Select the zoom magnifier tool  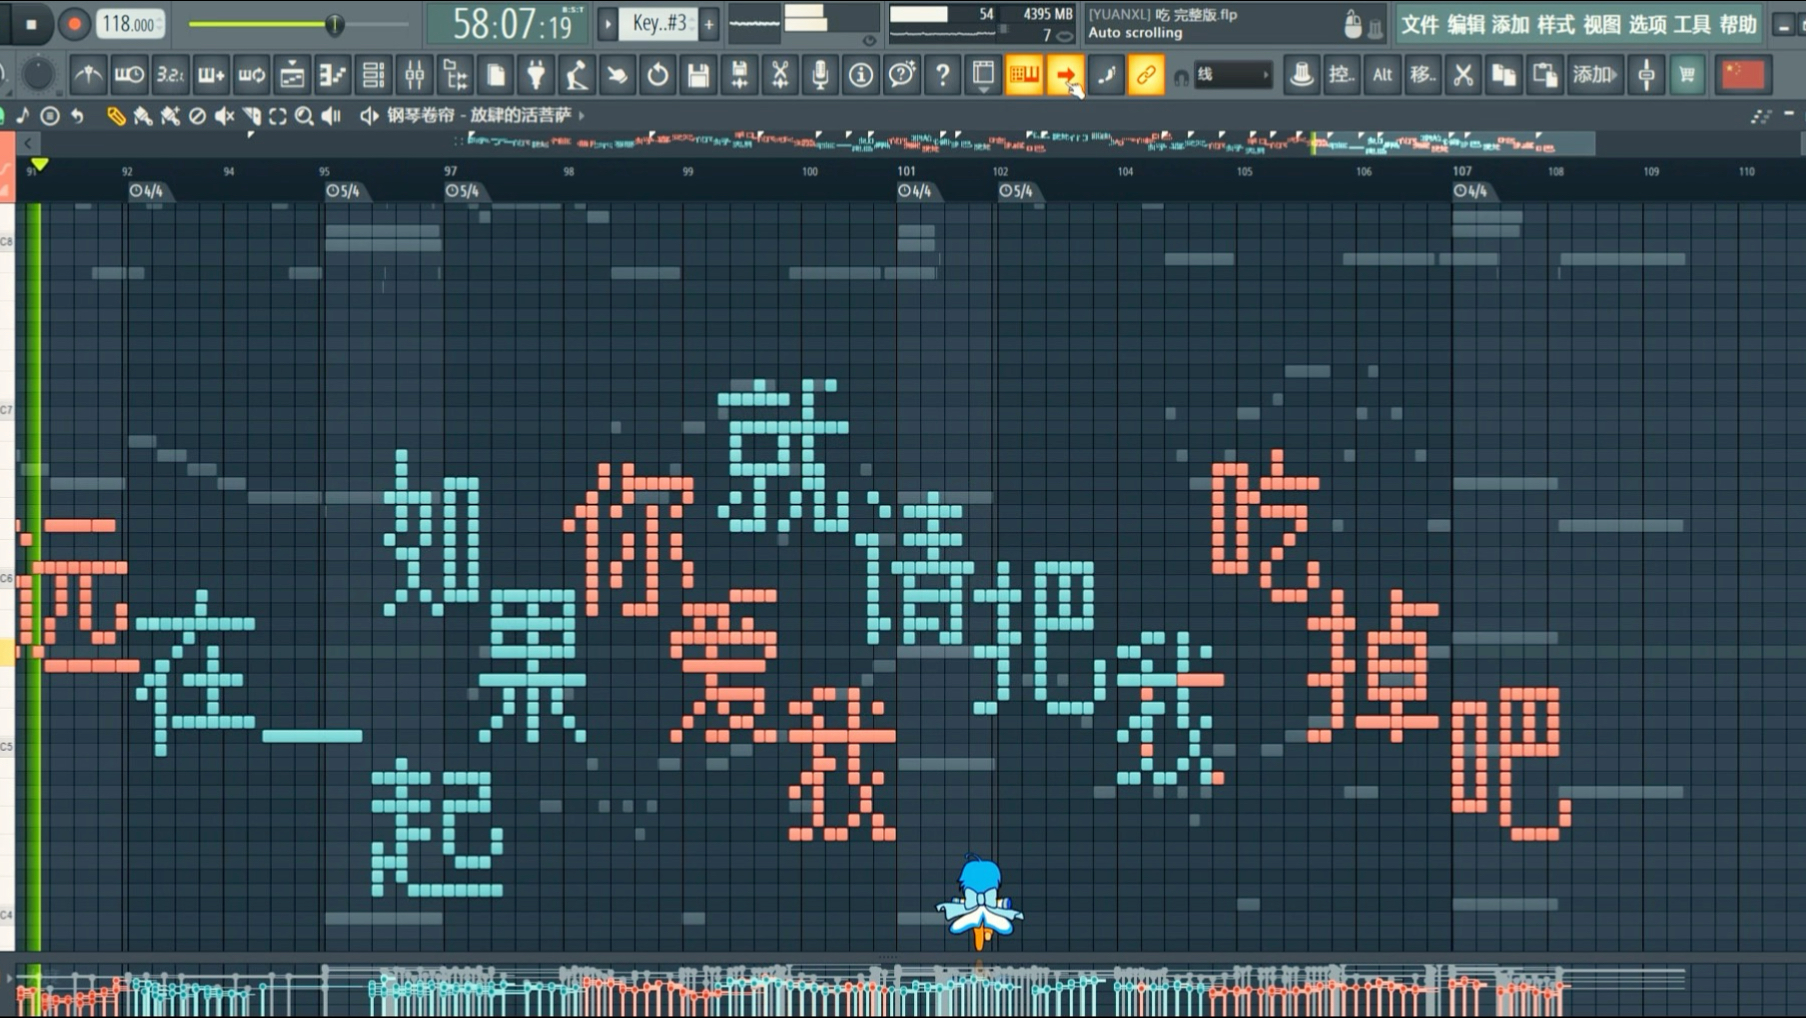coord(304,116)
